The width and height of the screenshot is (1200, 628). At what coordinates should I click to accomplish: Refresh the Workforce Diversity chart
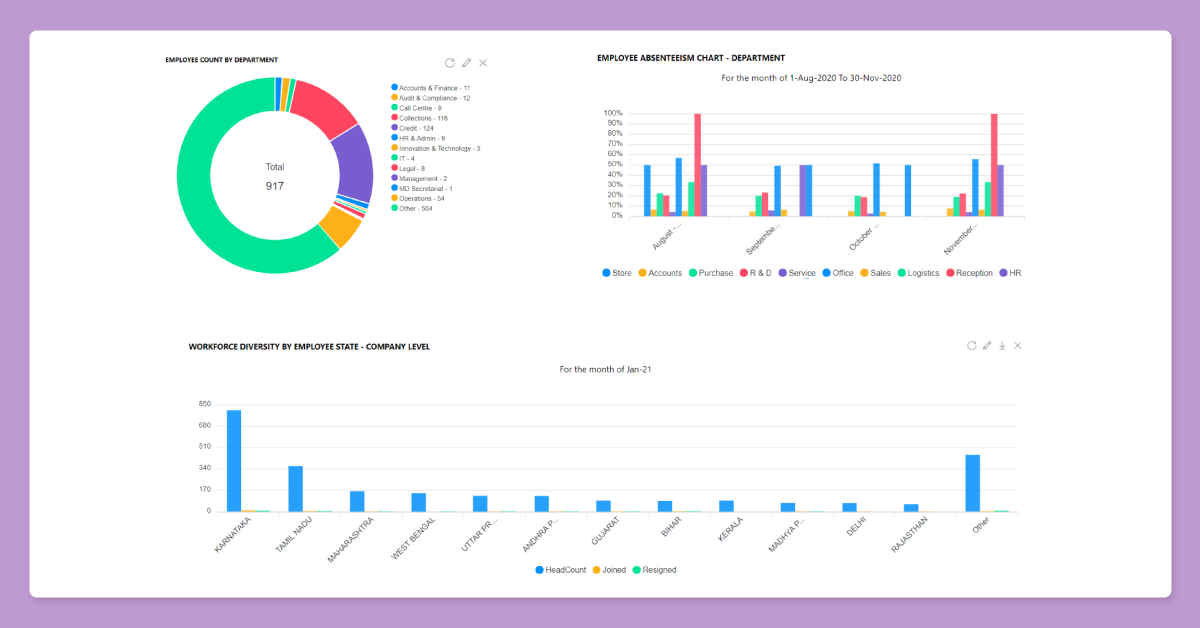(971, 345)
